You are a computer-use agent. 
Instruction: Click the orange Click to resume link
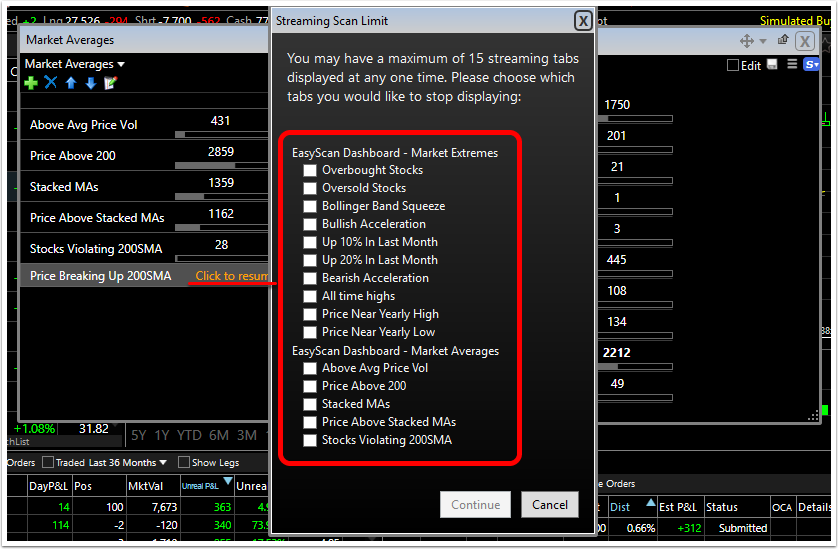231,276
